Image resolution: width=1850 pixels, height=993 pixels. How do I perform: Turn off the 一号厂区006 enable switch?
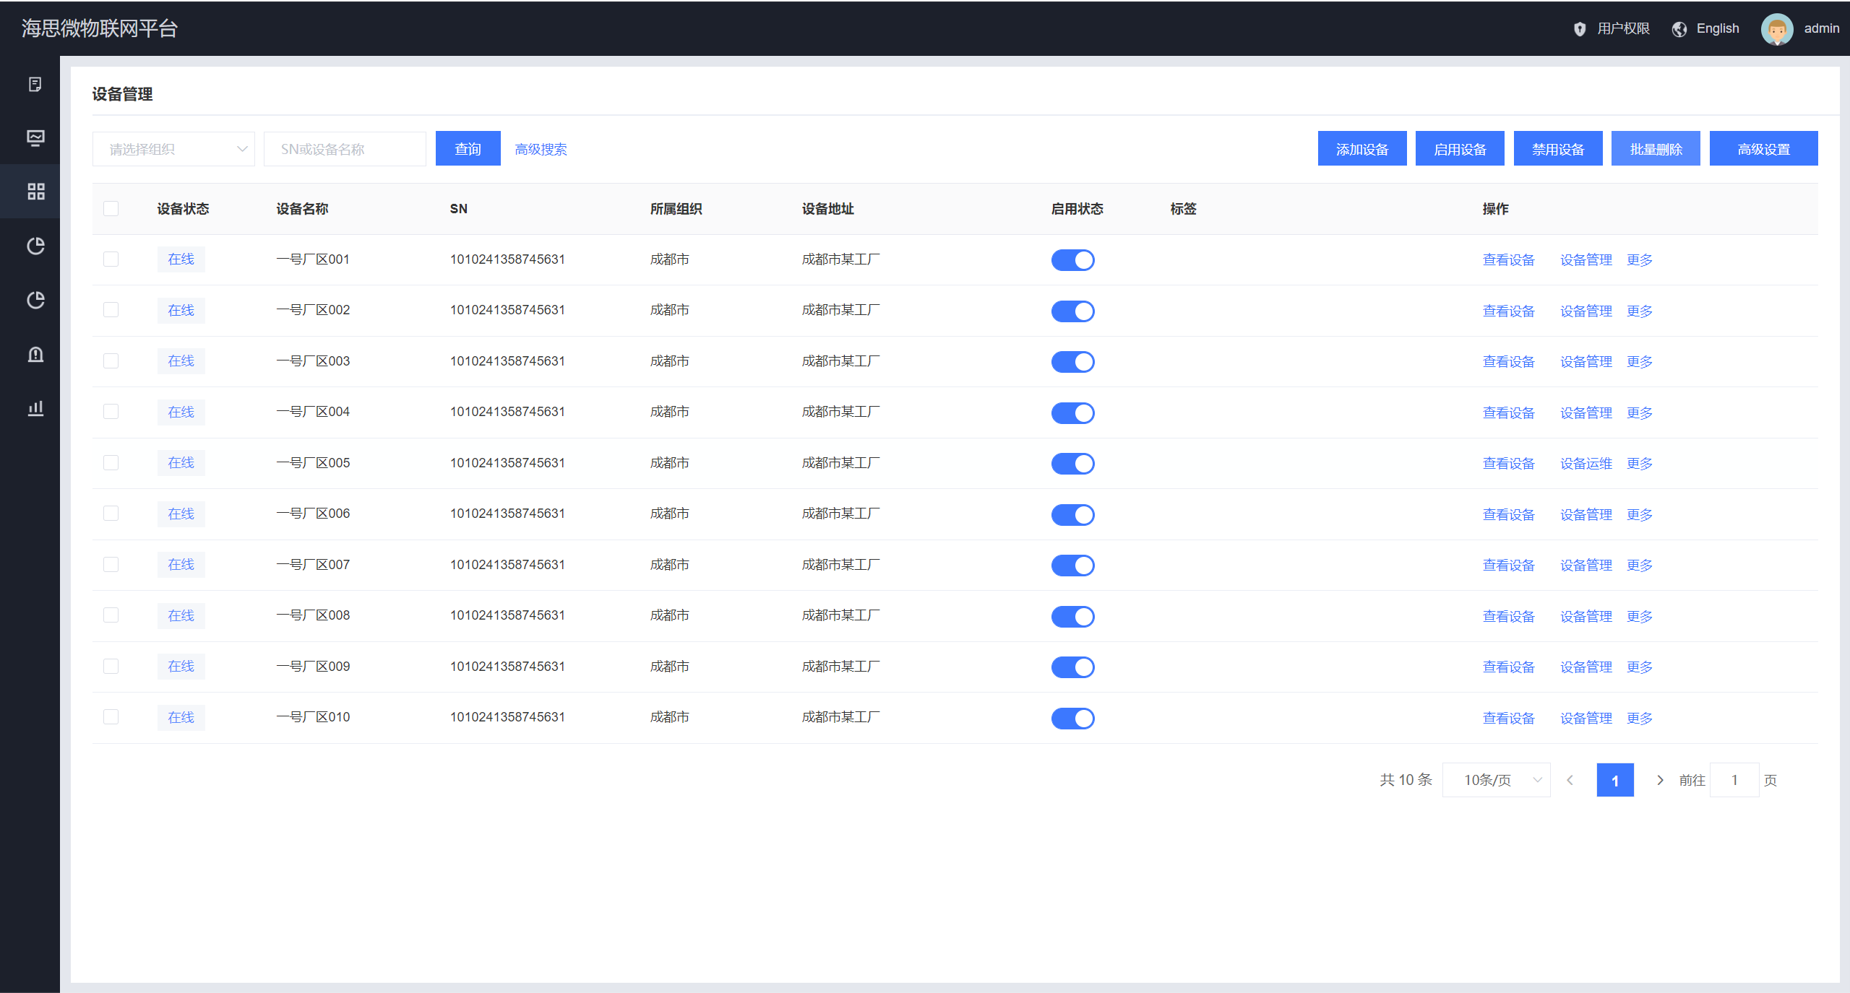[x=1072, y=515]
